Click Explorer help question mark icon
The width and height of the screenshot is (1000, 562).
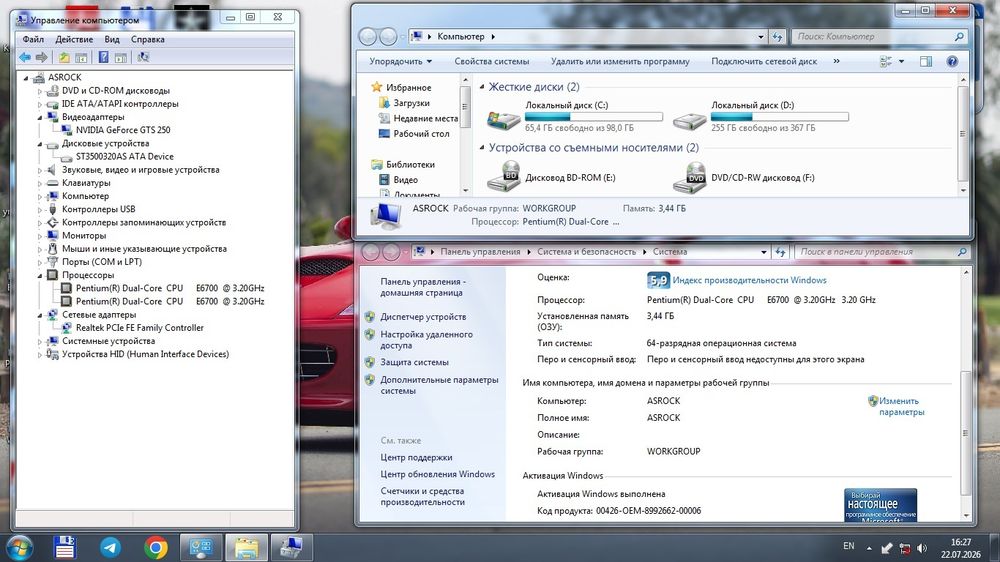click(952, 61)
